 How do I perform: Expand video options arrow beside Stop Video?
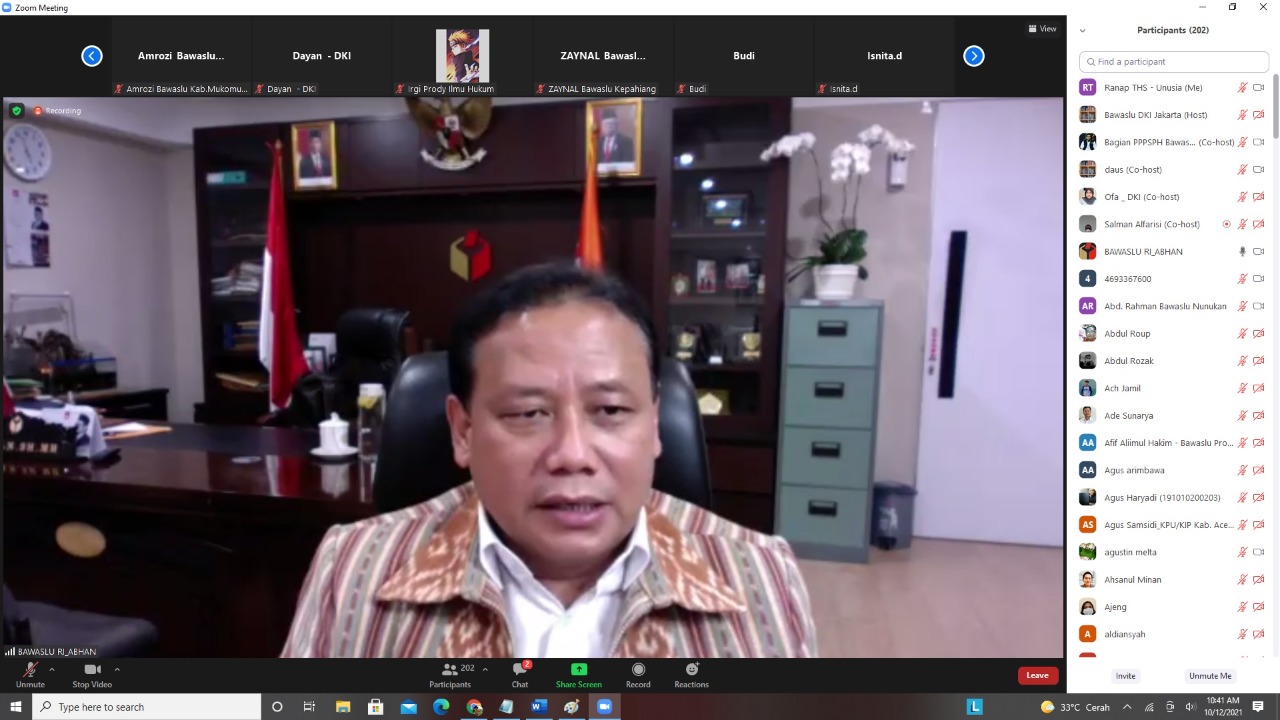click(x=117, y=669)
